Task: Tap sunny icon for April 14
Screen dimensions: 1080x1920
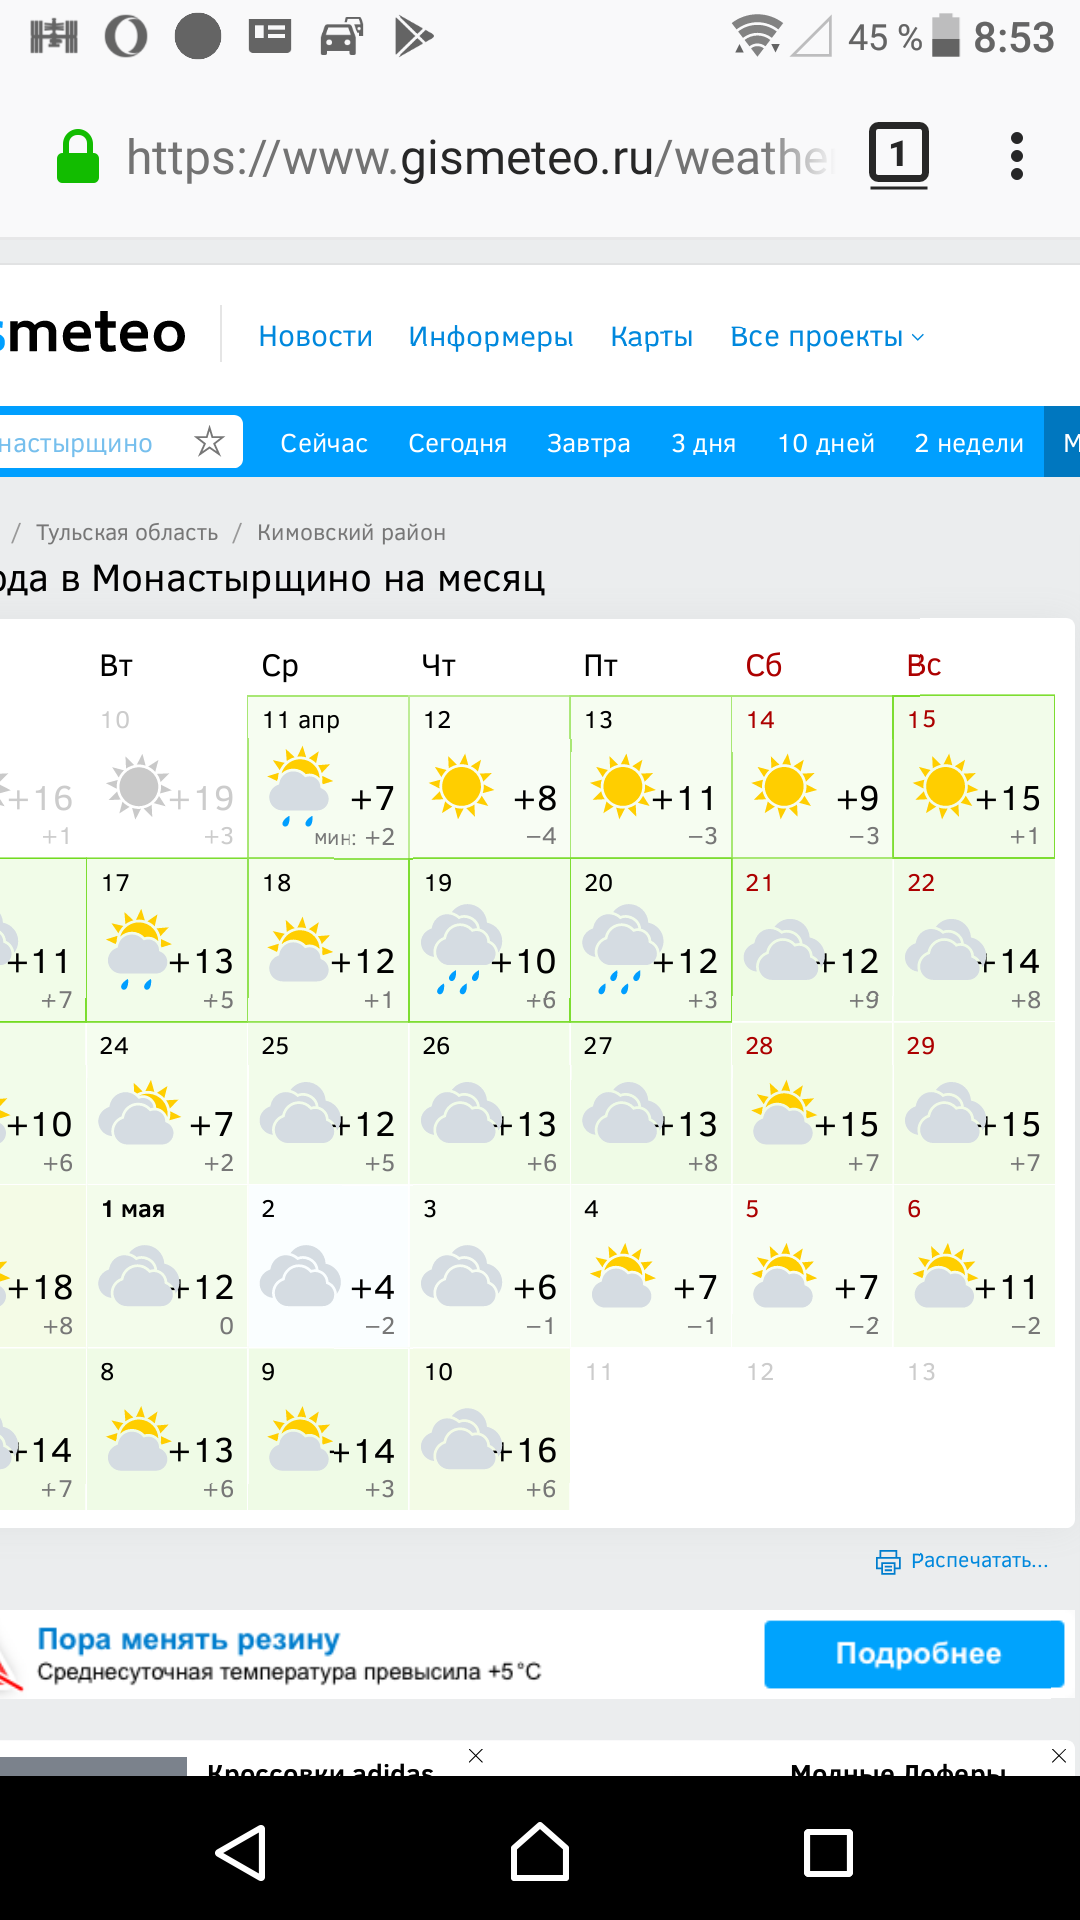Action: pos(784,786)
